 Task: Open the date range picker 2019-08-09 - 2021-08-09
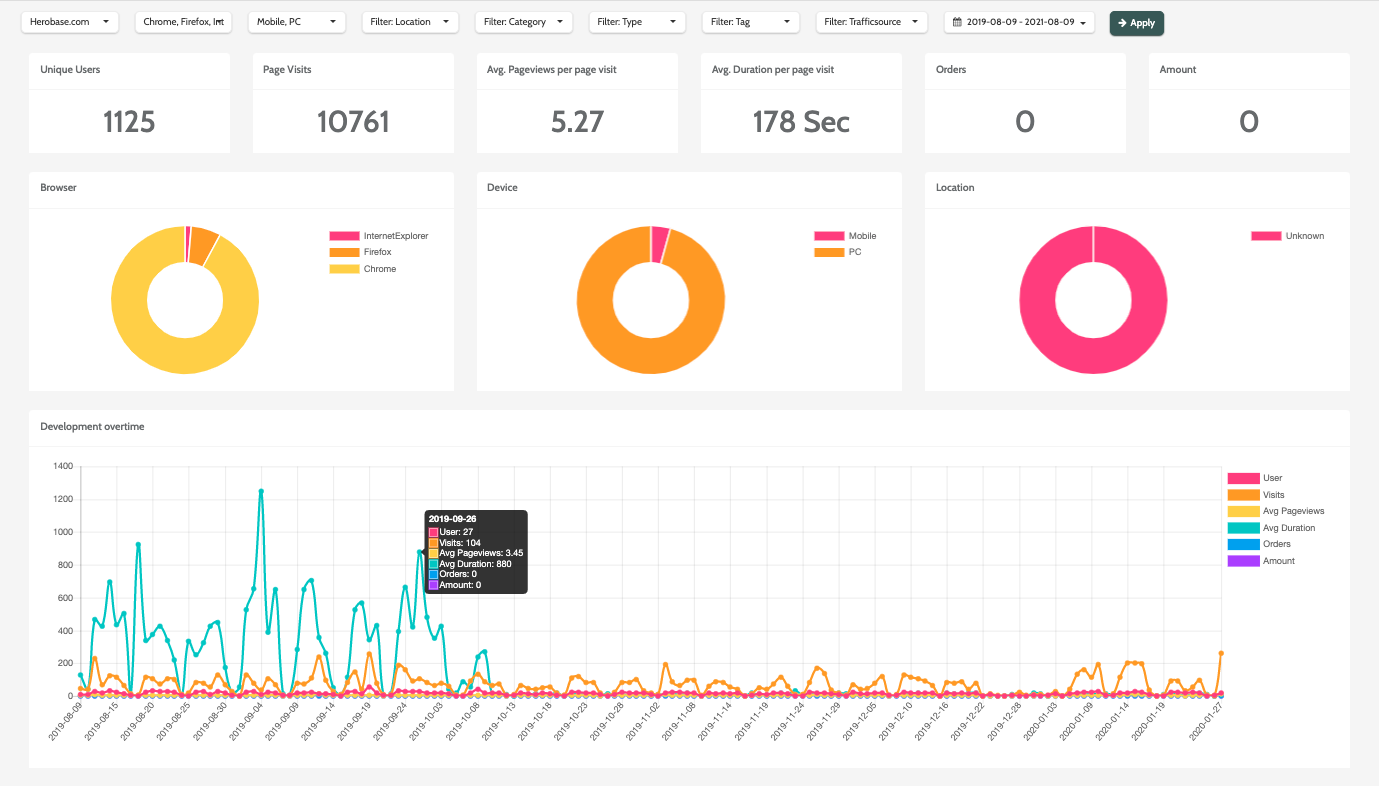[1019, 22]
